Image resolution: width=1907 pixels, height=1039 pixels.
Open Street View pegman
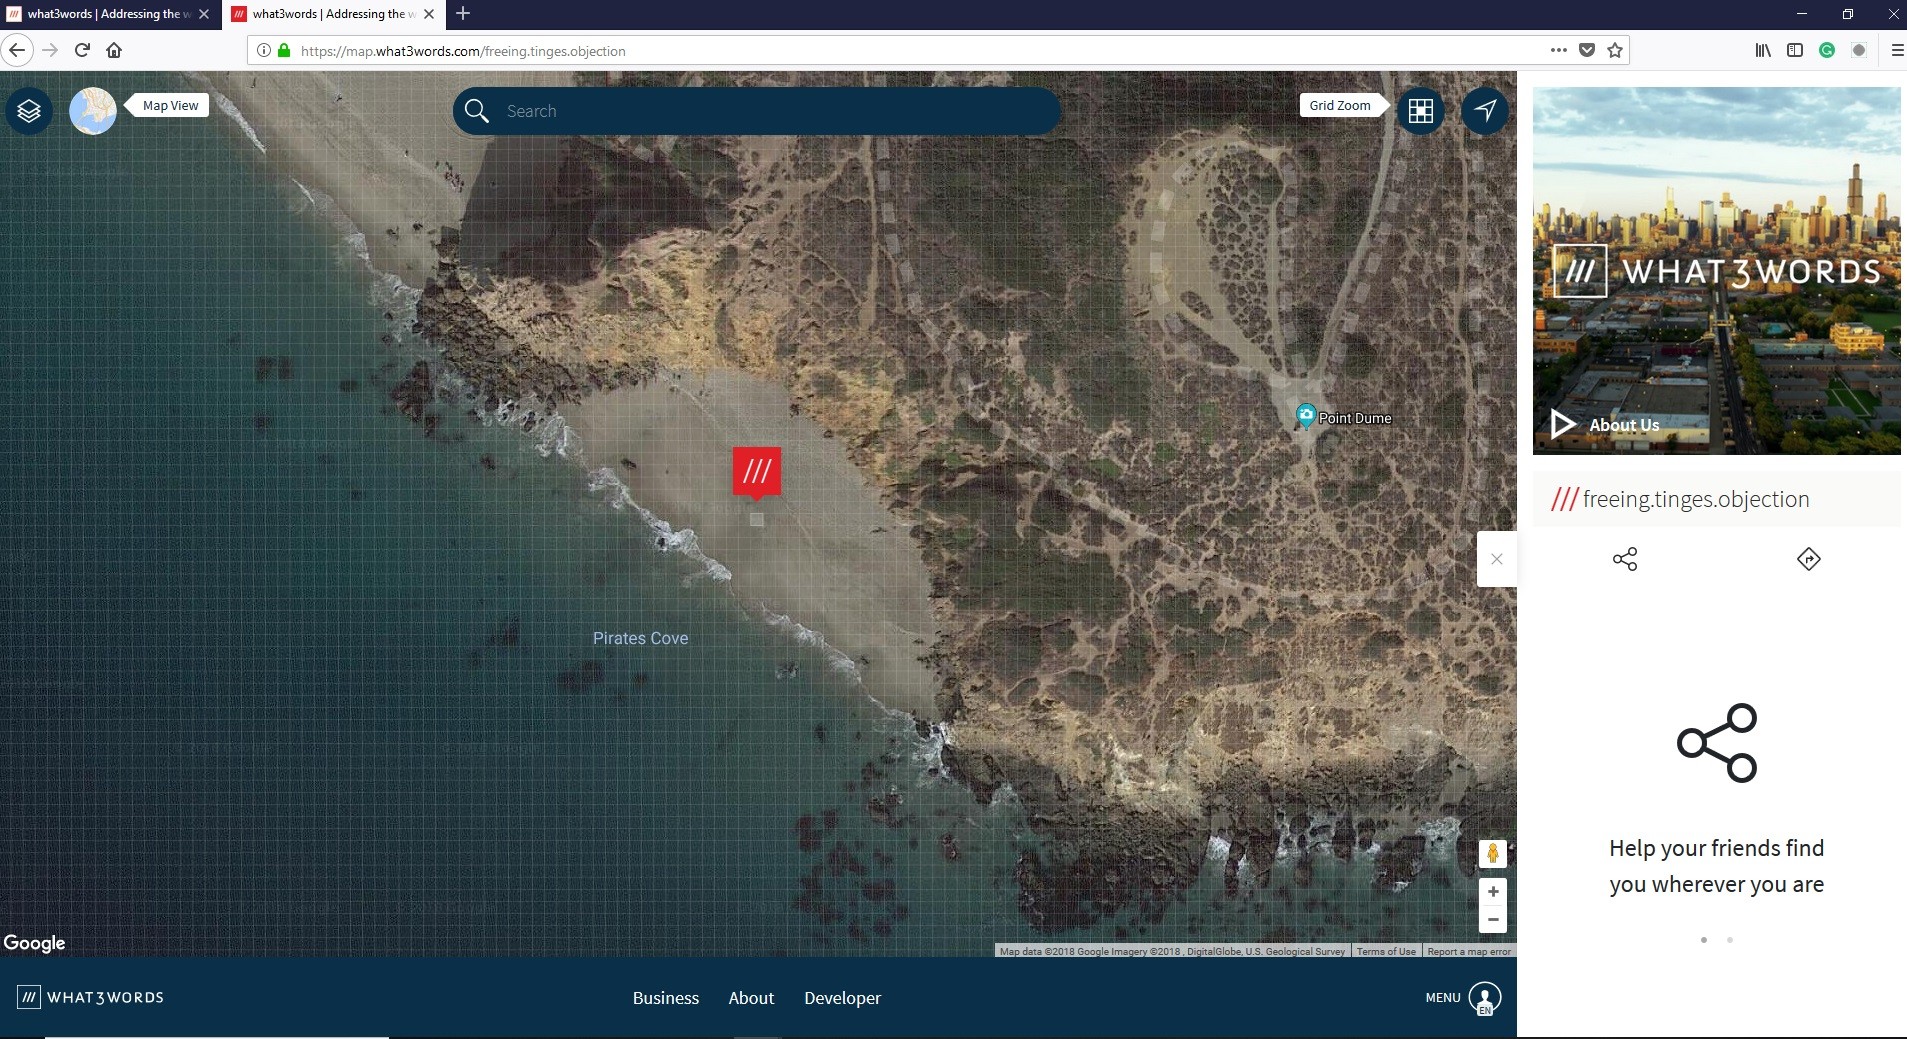[x=1492, y=853]
